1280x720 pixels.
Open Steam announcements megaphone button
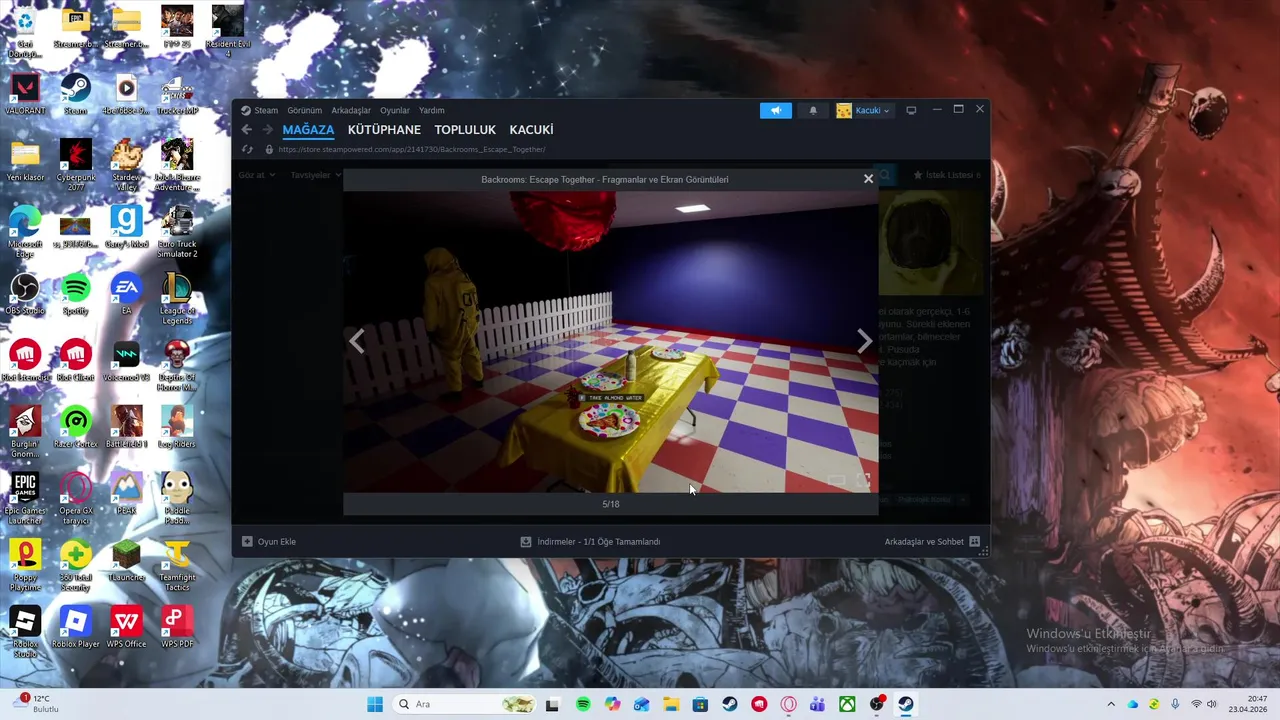click(x=775, y=111)
